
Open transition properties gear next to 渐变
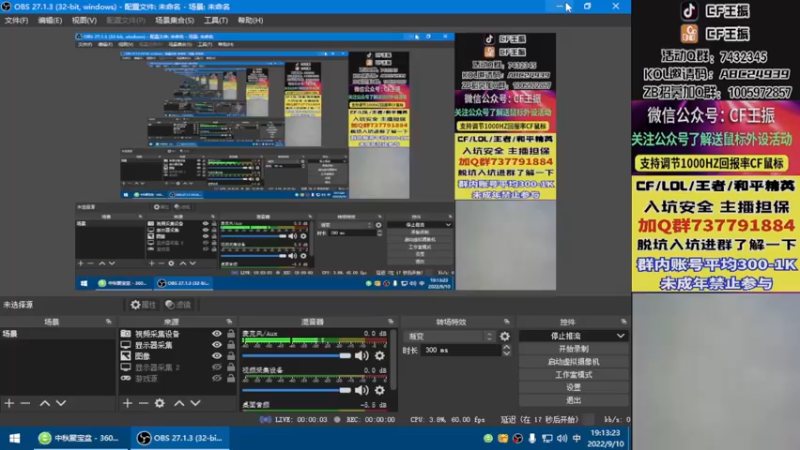505,336
